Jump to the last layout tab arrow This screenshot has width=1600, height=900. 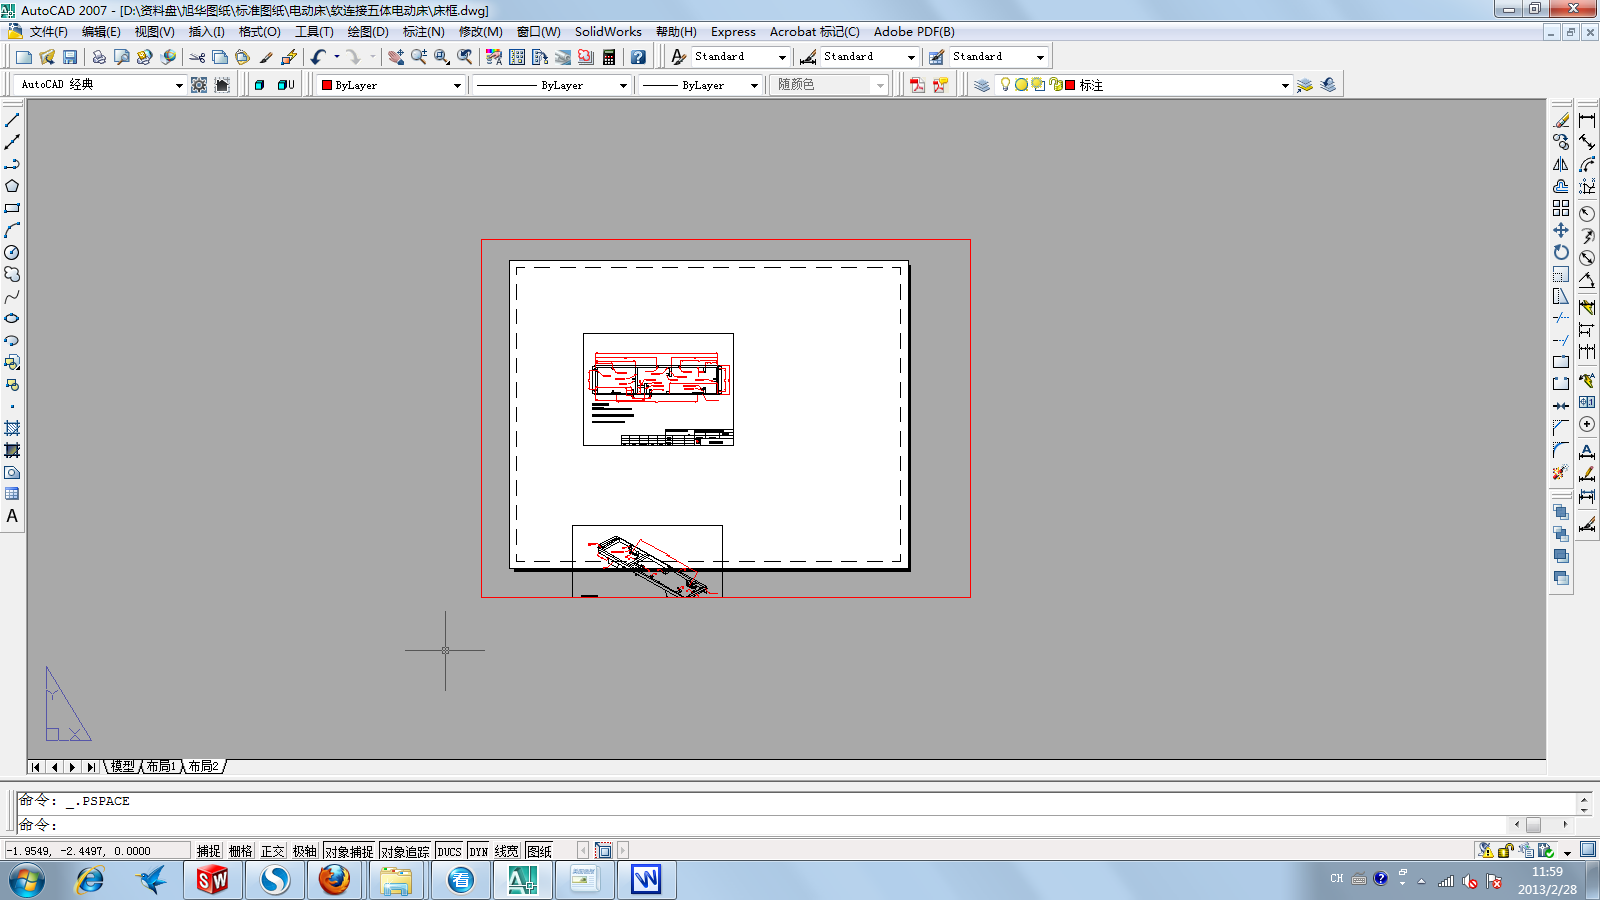click(x=90, y=767)
